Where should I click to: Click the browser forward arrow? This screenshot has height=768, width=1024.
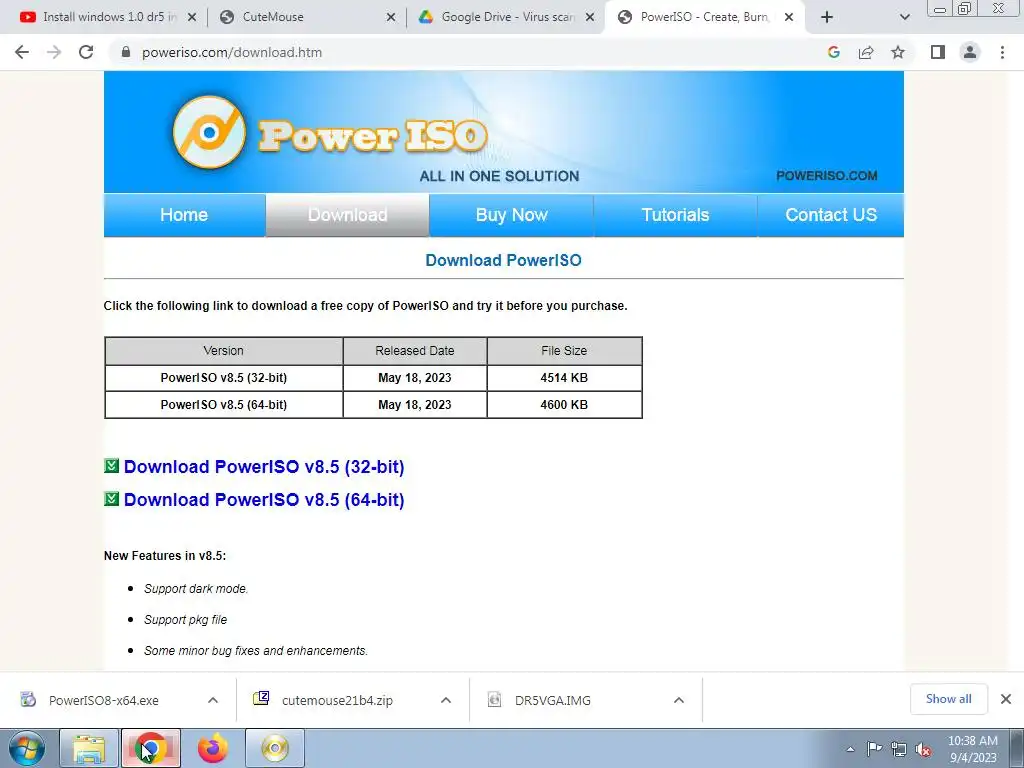pos(54,52)
